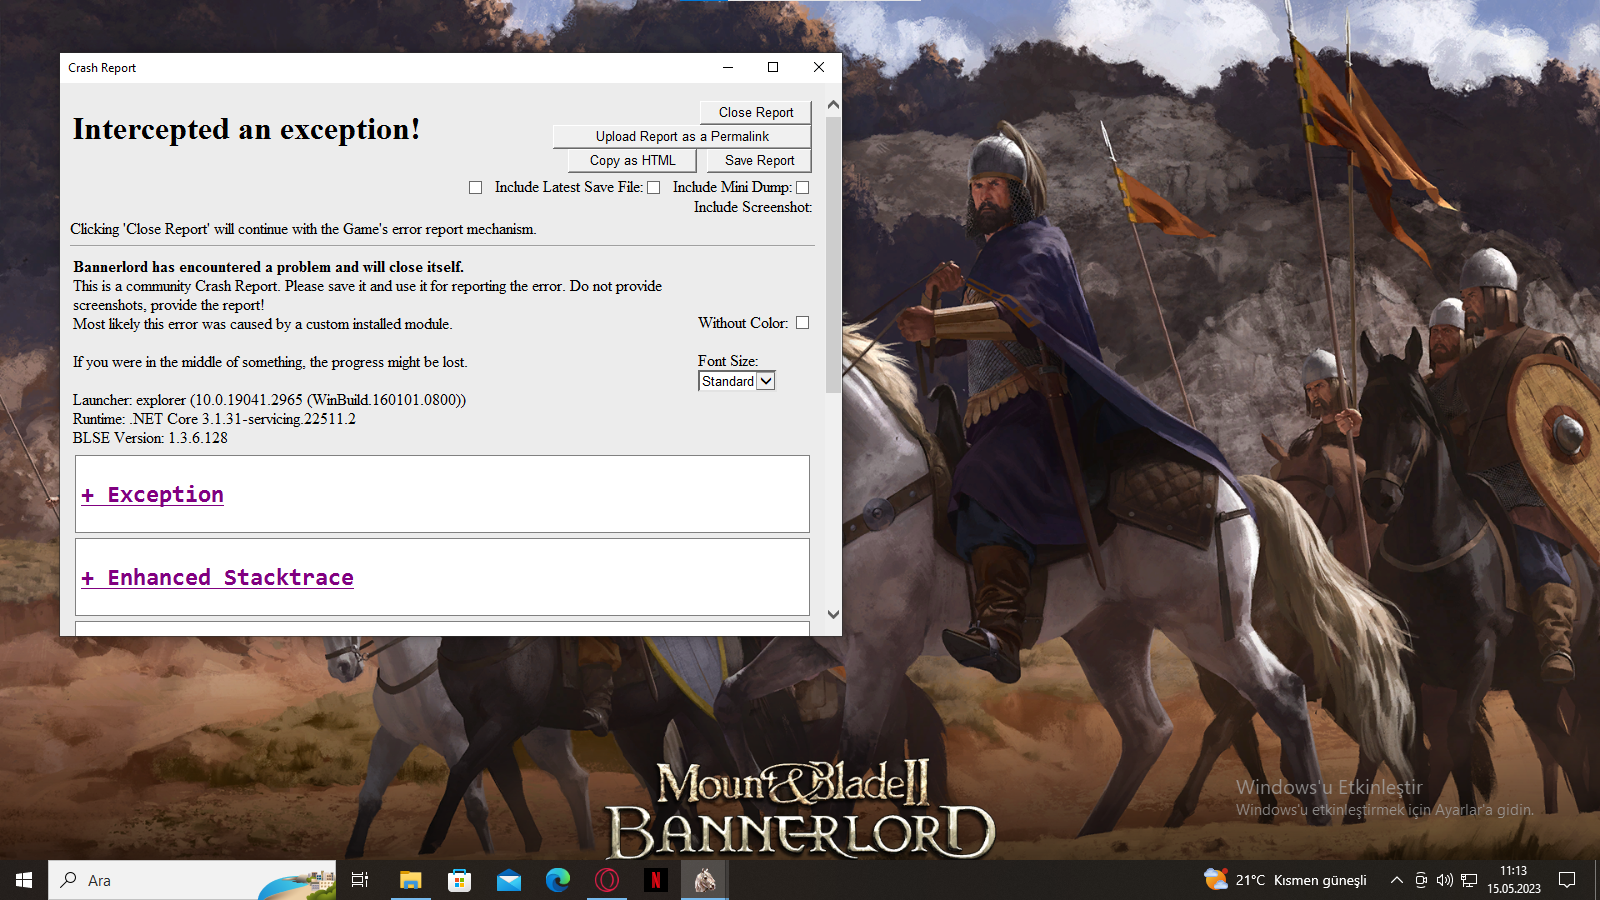Tick the checkbox right after 'Include Mini Dump:'

[802, 188]
